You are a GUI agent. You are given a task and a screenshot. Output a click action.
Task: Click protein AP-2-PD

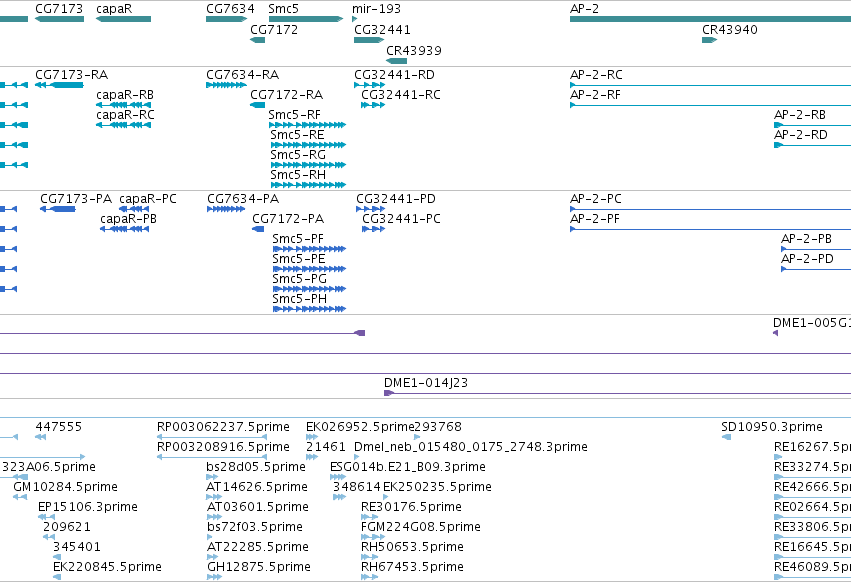pyautogui.click(x=816, y=269)
